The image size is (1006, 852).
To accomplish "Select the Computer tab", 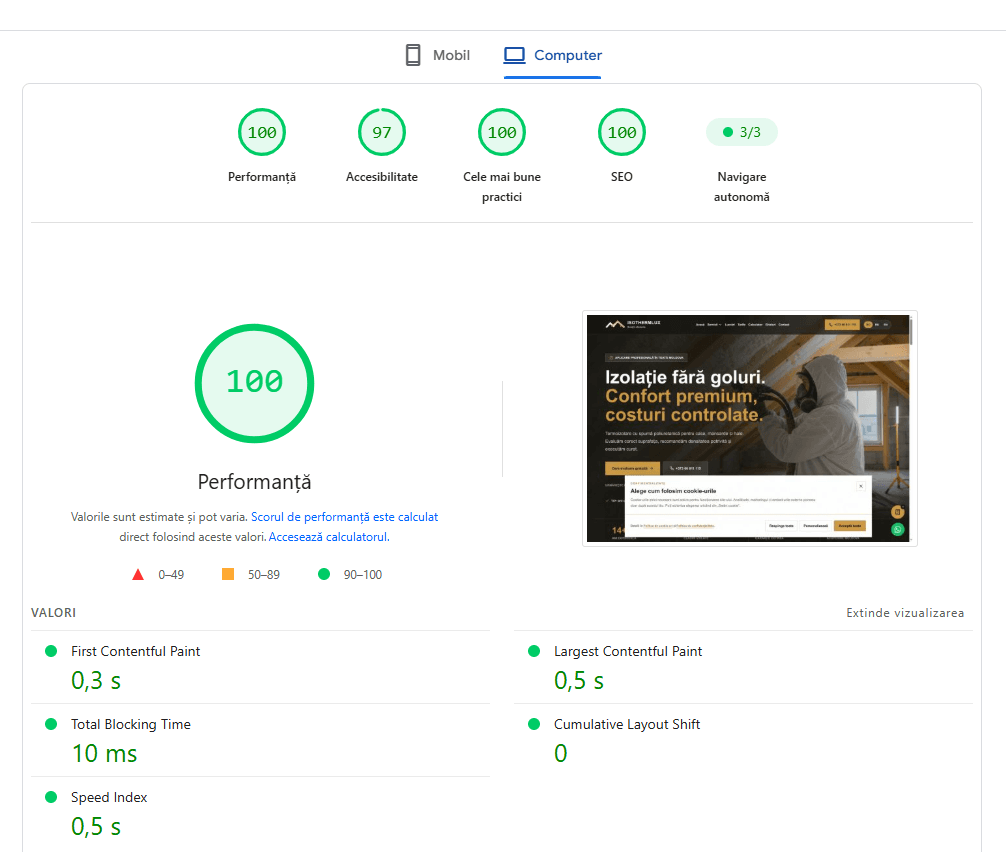I will pos(552,55).
